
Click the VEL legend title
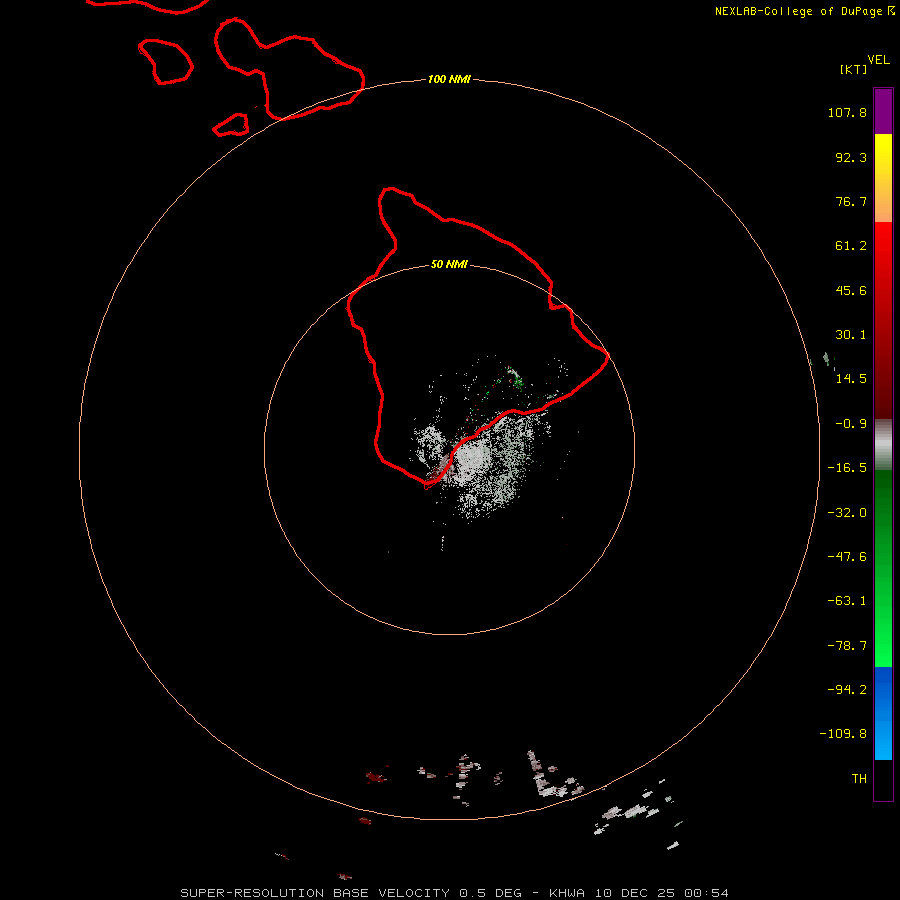[879, 60]
